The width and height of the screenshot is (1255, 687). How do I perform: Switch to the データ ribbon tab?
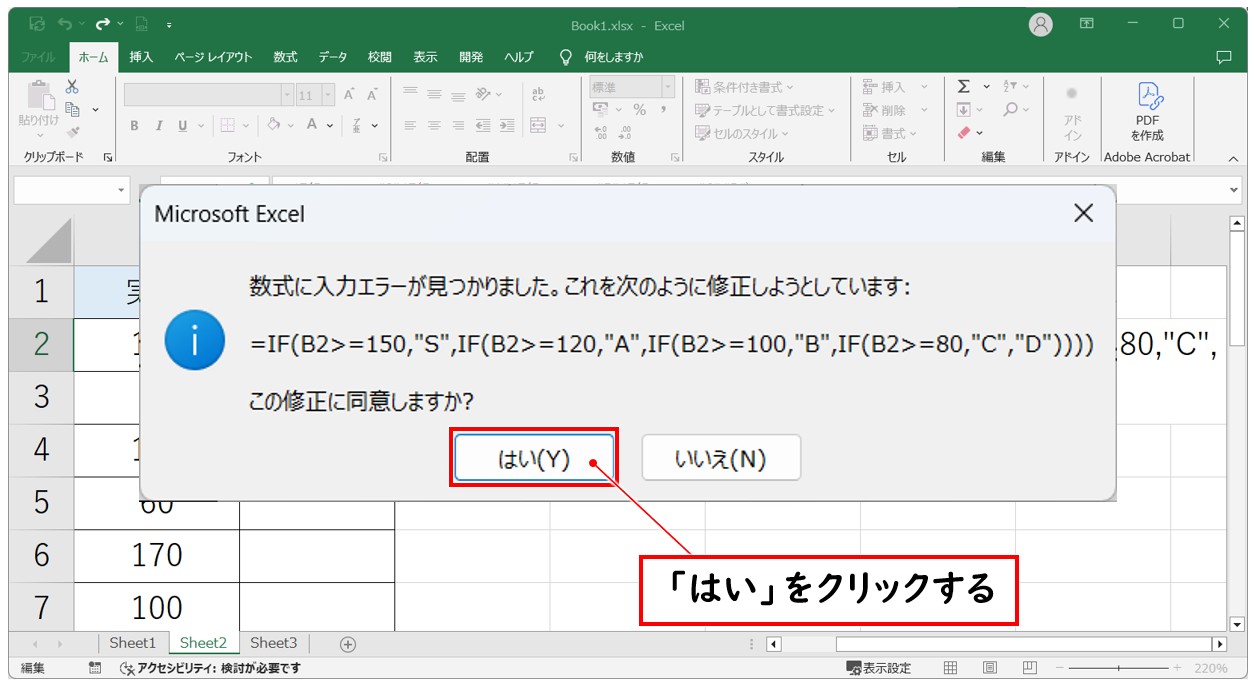[333, 57]
